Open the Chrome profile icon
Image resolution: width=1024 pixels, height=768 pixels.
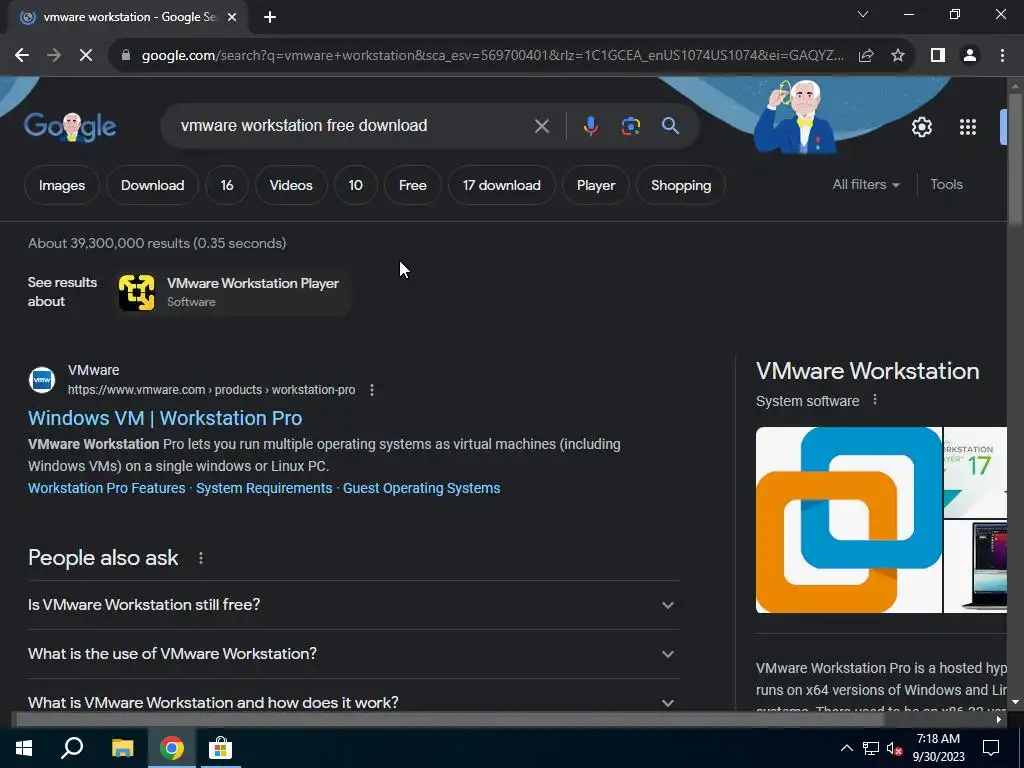[970, 56]
